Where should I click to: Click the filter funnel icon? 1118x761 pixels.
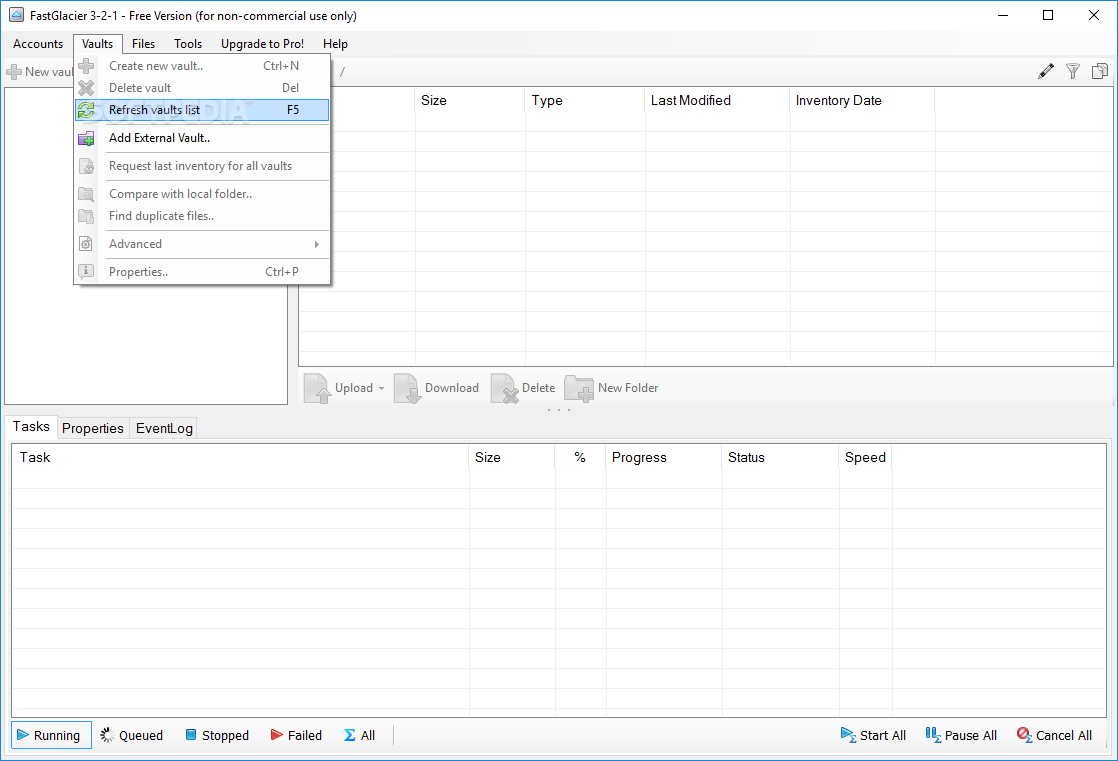pos(1072,71)
